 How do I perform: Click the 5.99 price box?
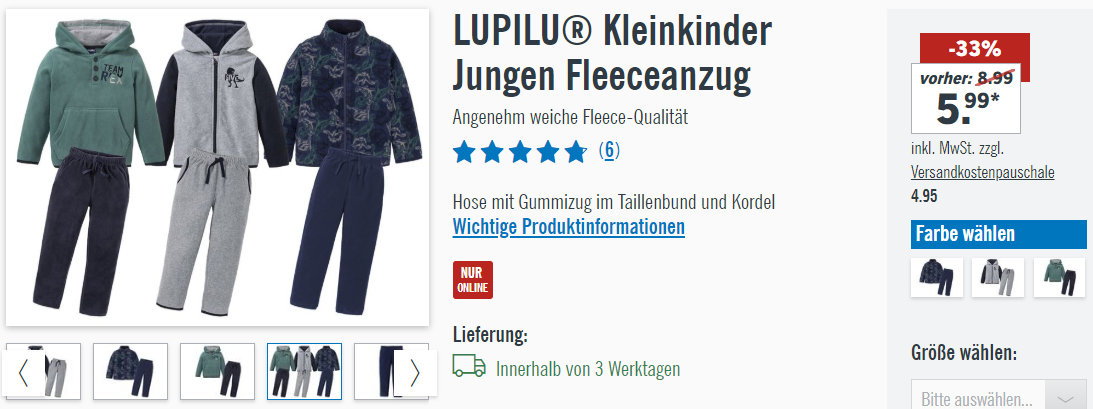[965, 98]
